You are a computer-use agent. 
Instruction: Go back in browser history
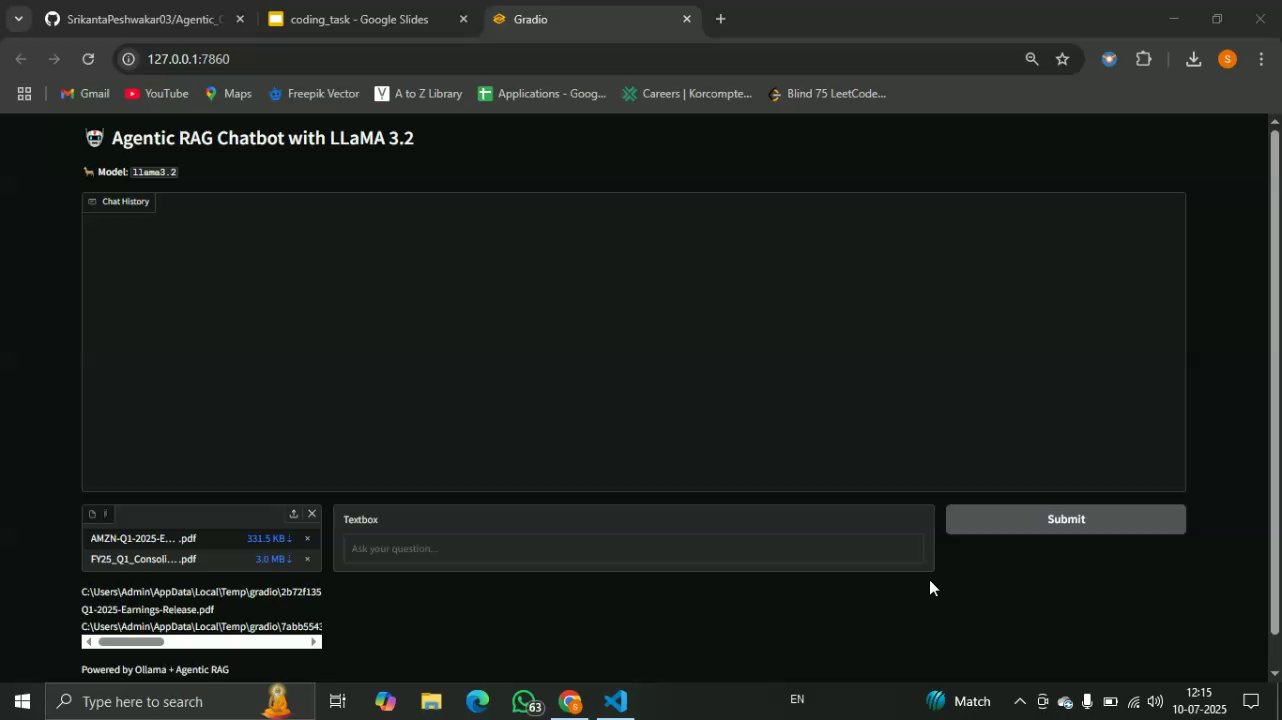click(21, 59)
